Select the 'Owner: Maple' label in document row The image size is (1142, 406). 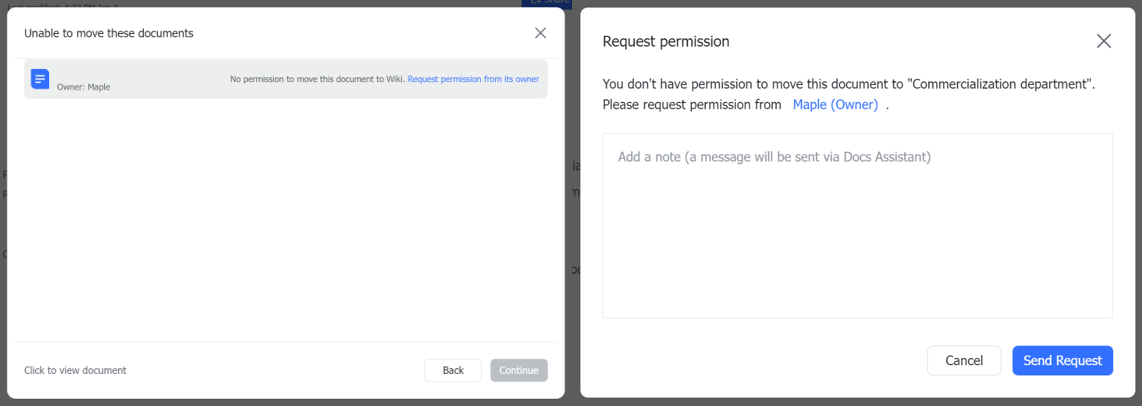(84, 87)
